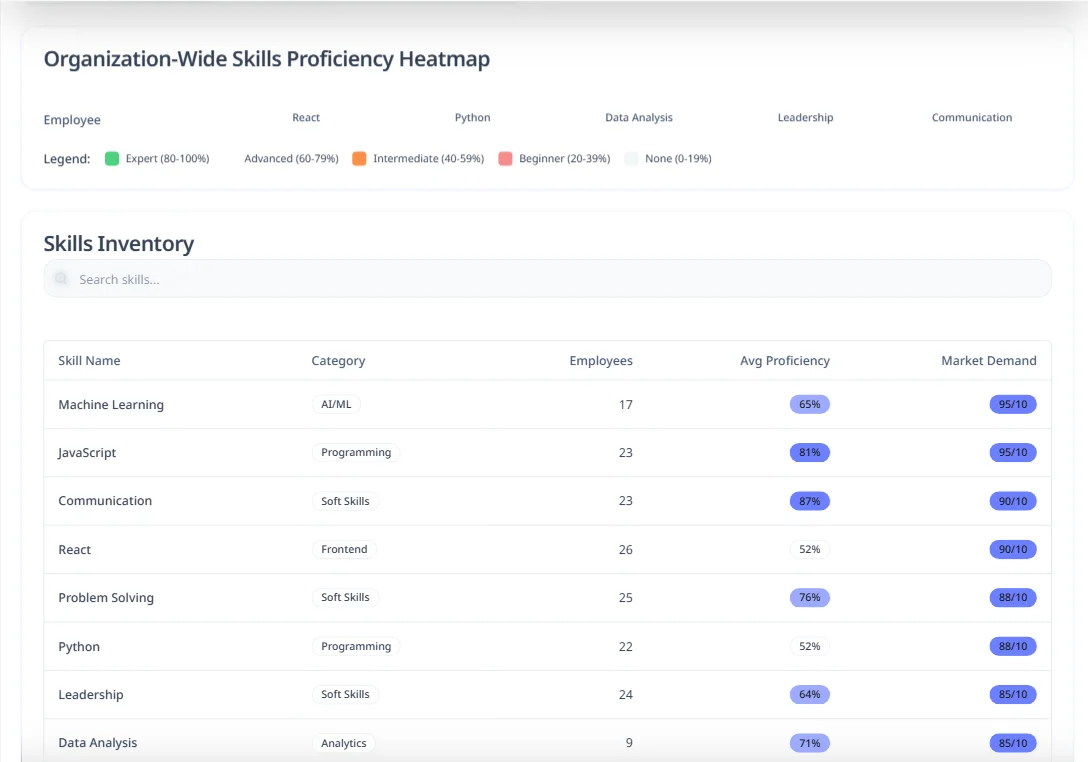Click Python's 52% proficiency badge
The height and width of the screenshot is (762, 1088).
click(x=810, y=646)
